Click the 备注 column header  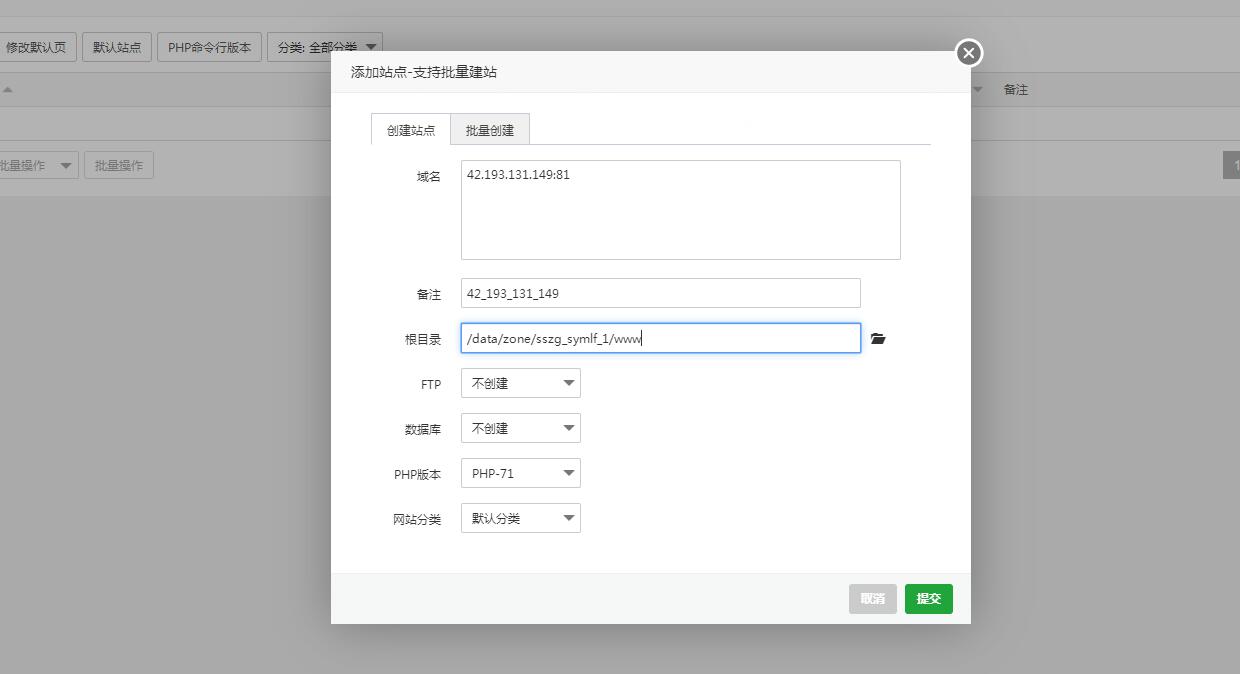pos(1016,90)
